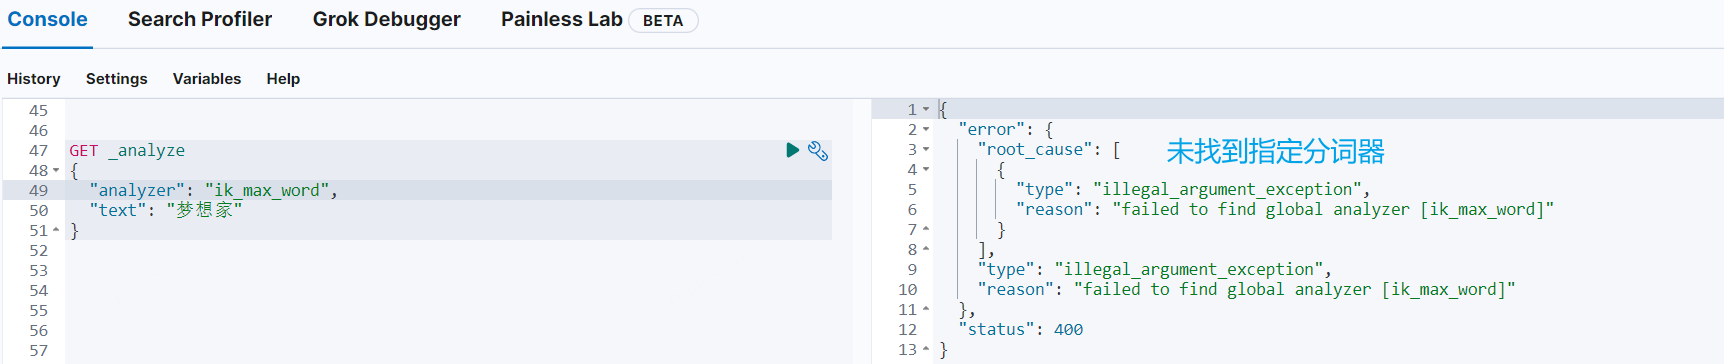Collapse the object at response line 4
The width and height of the screenshot is (1724, 364).
point(926,169)
